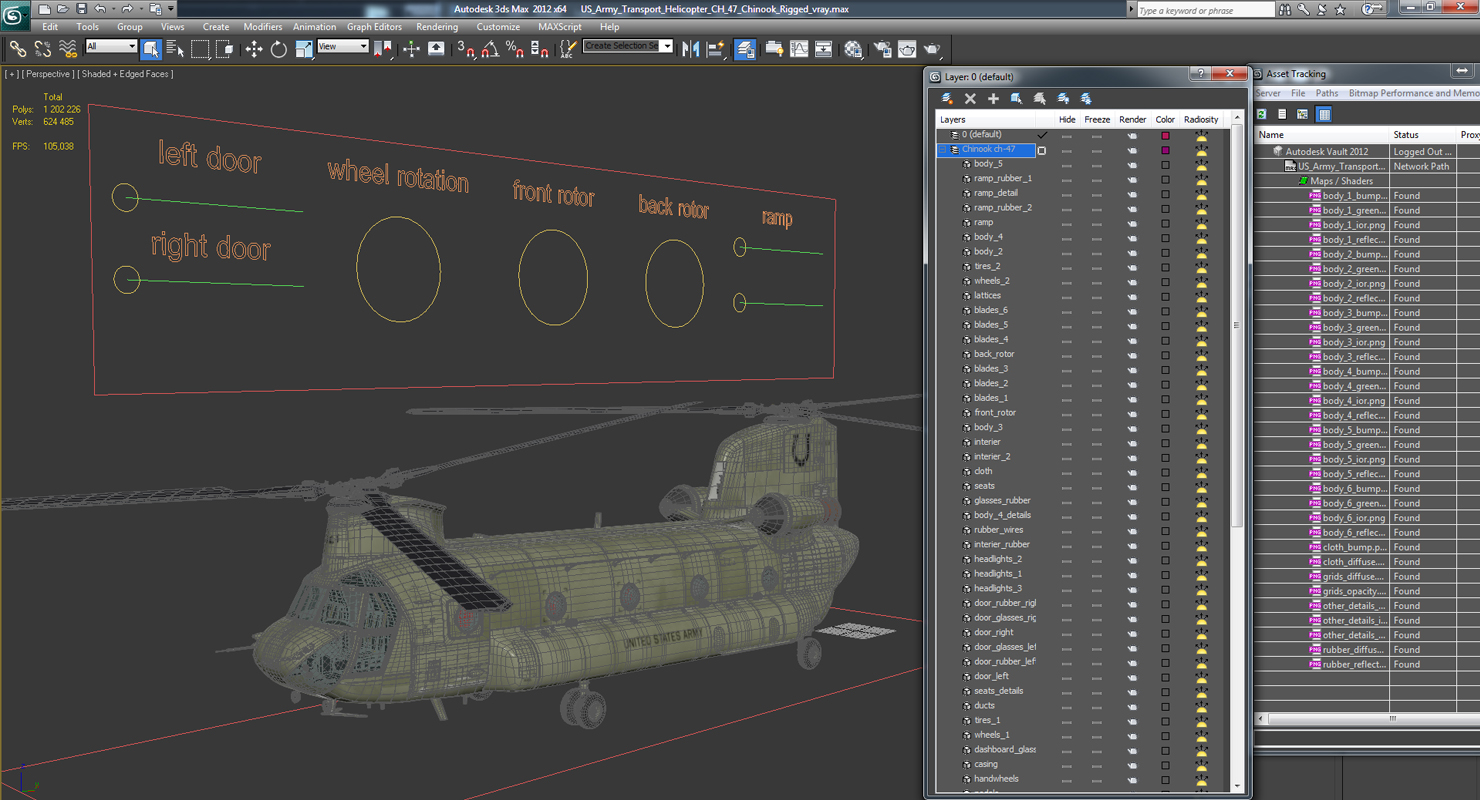This screenshot has height=800, width=1480.
Task: Toggle 3D Snaps icon
Action: [x=465, y=48]
